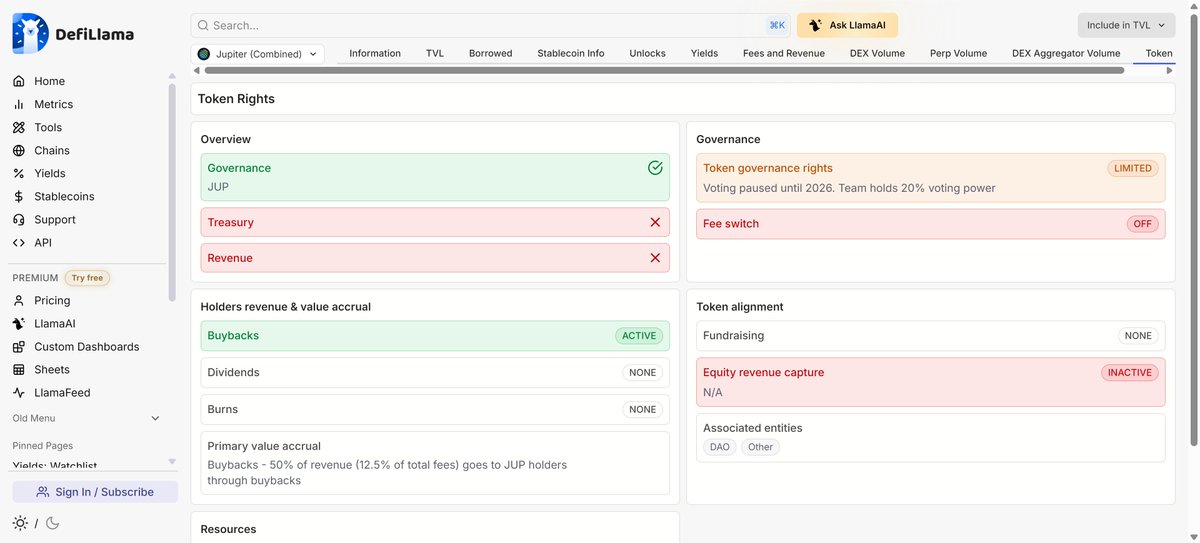Image resolution: width=1200 pixels, height=543 pixels.
Task: Click the LlamaAI llama icon in sidebar
Action: click(x=19, y=323)
